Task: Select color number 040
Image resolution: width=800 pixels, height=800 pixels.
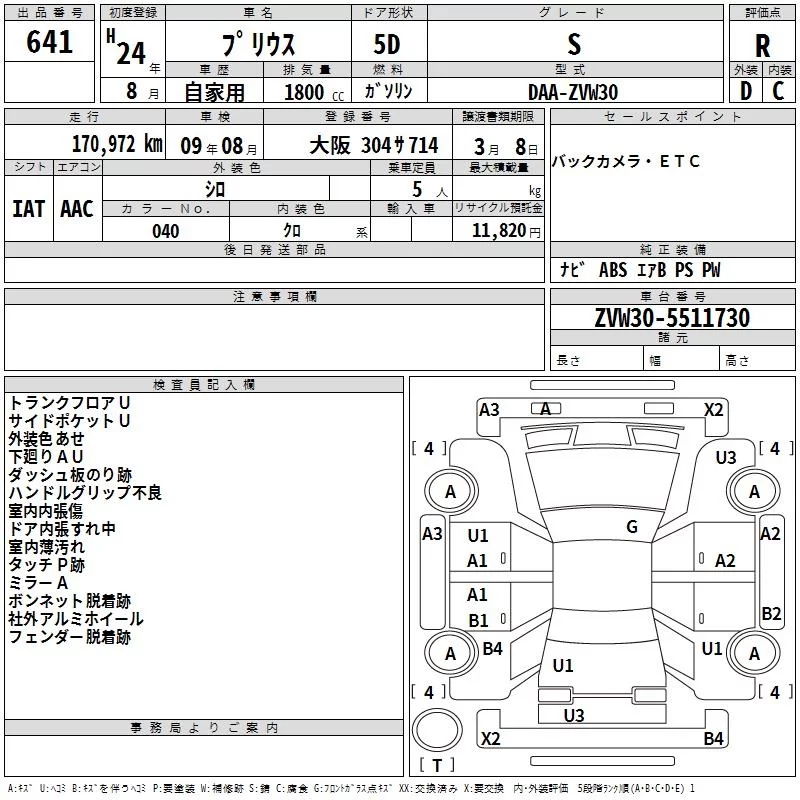Action: 165,231
